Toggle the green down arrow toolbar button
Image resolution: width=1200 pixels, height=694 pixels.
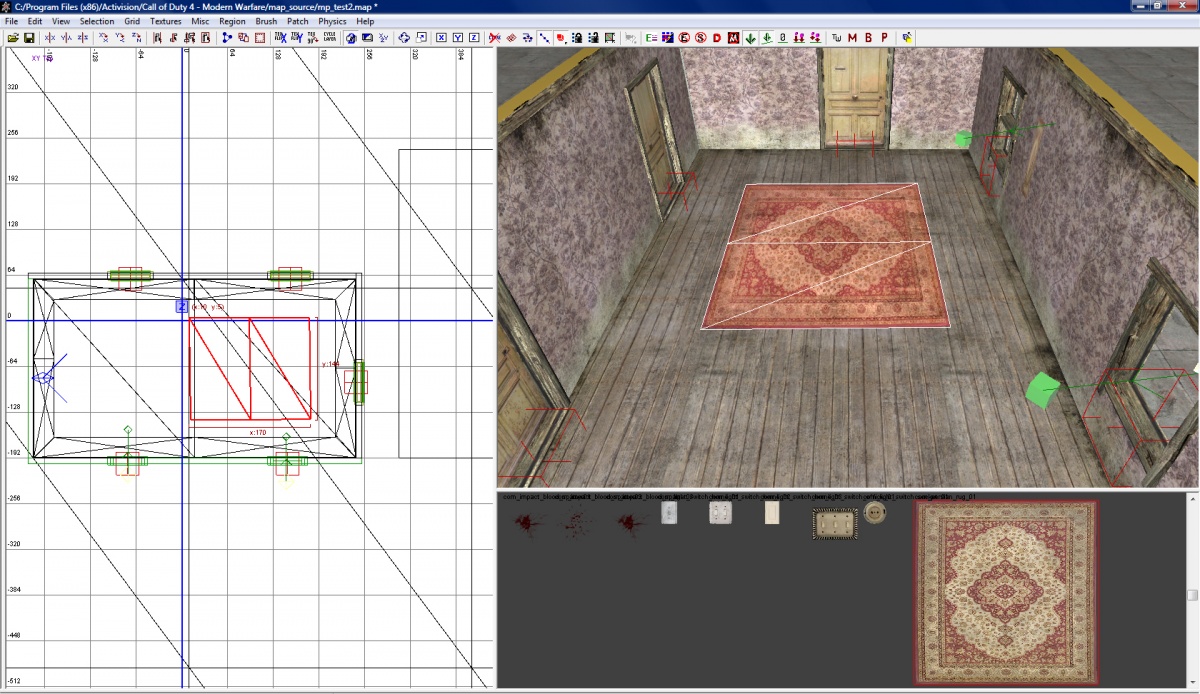pos(750,38)
